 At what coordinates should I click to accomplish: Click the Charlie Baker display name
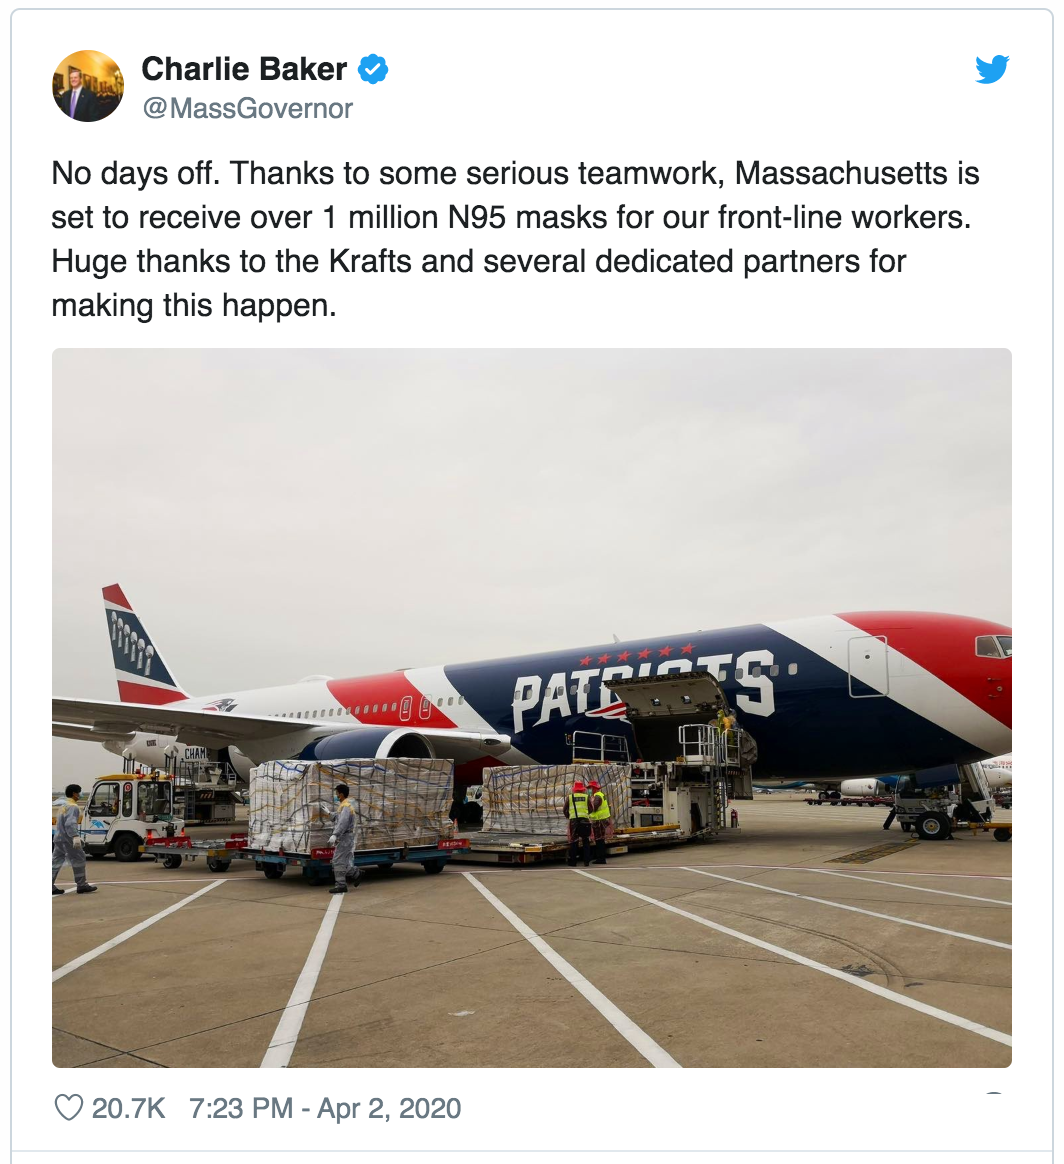[244, 69]
